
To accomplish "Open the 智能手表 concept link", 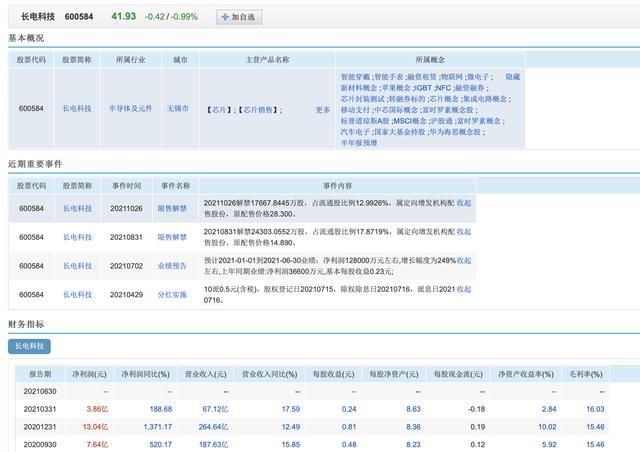I will click(x=389, y=76).
